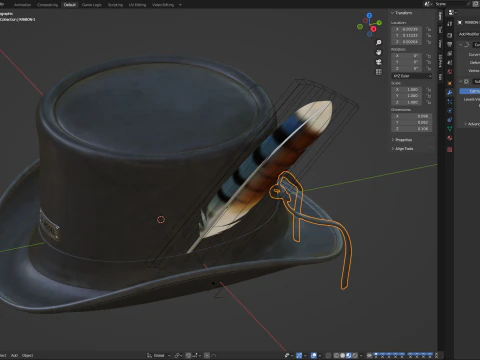Open the Render properties tab icon

pyautogui.click(x=450, y=35)
